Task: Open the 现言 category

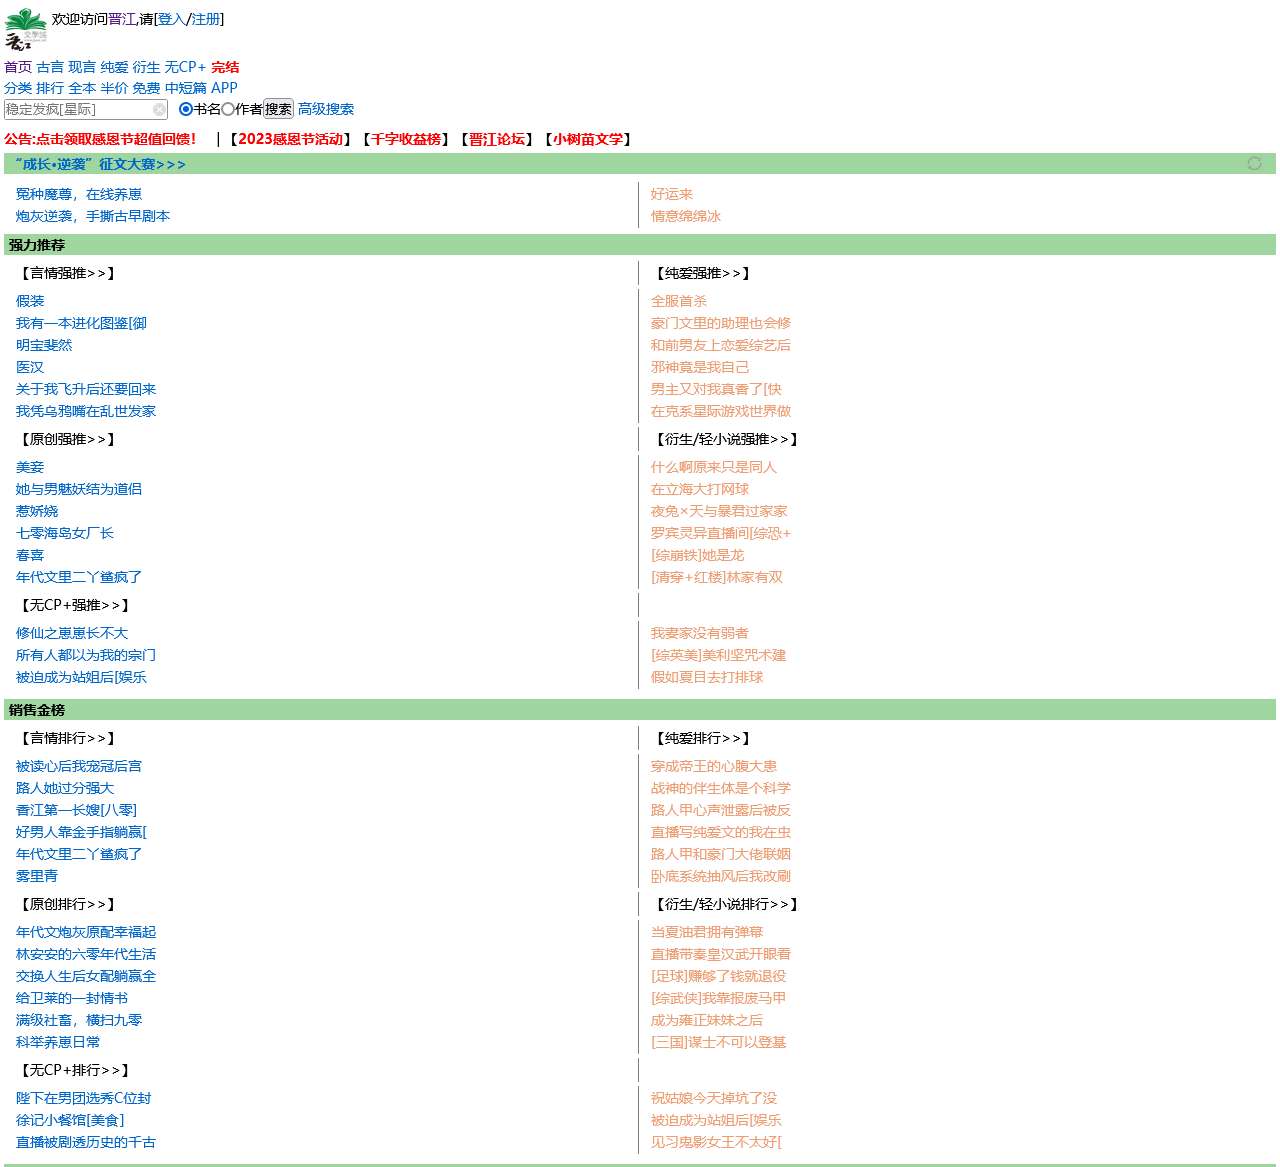Action: pyautogui.click(x=82, y=67)
